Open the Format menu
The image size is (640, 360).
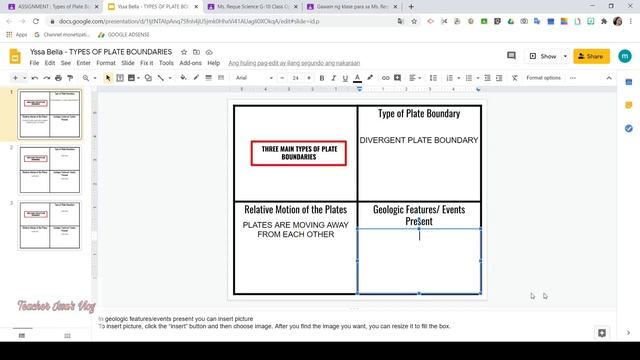click(106, 63)
